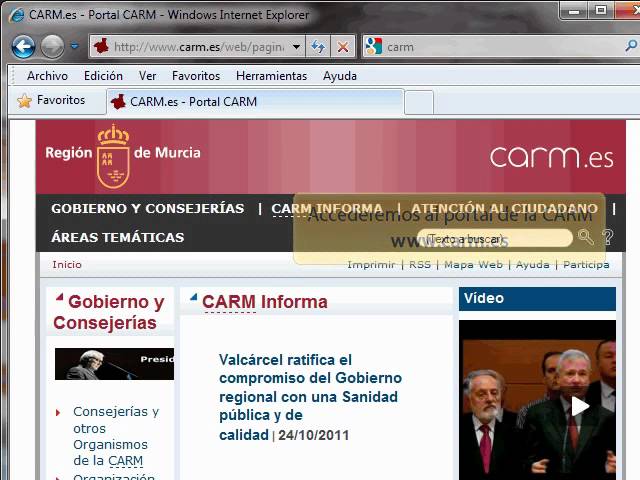Click the Favoritos star icon

click(25, 101)
